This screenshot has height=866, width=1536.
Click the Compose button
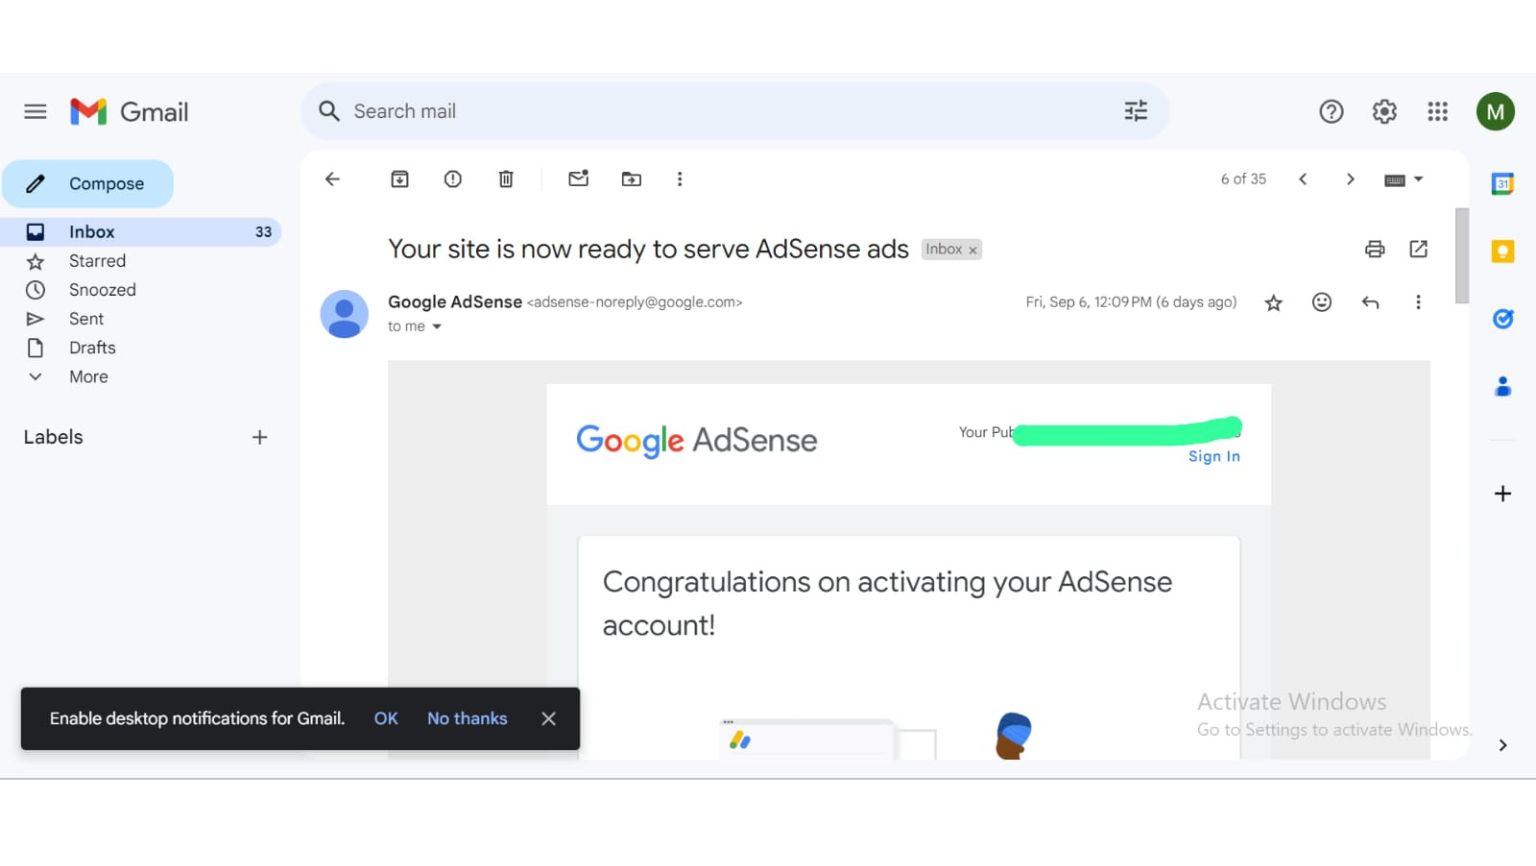(x=88, y=184)
